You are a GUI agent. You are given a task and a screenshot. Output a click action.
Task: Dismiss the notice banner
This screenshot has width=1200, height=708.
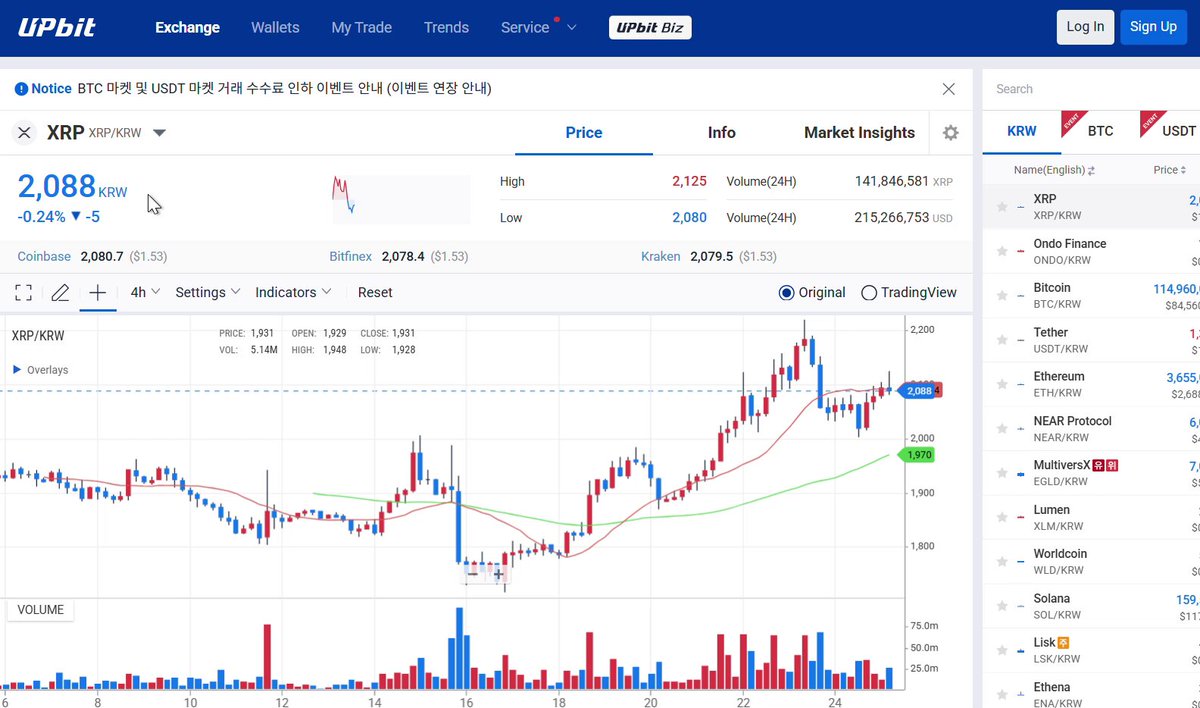coord(949,89)
